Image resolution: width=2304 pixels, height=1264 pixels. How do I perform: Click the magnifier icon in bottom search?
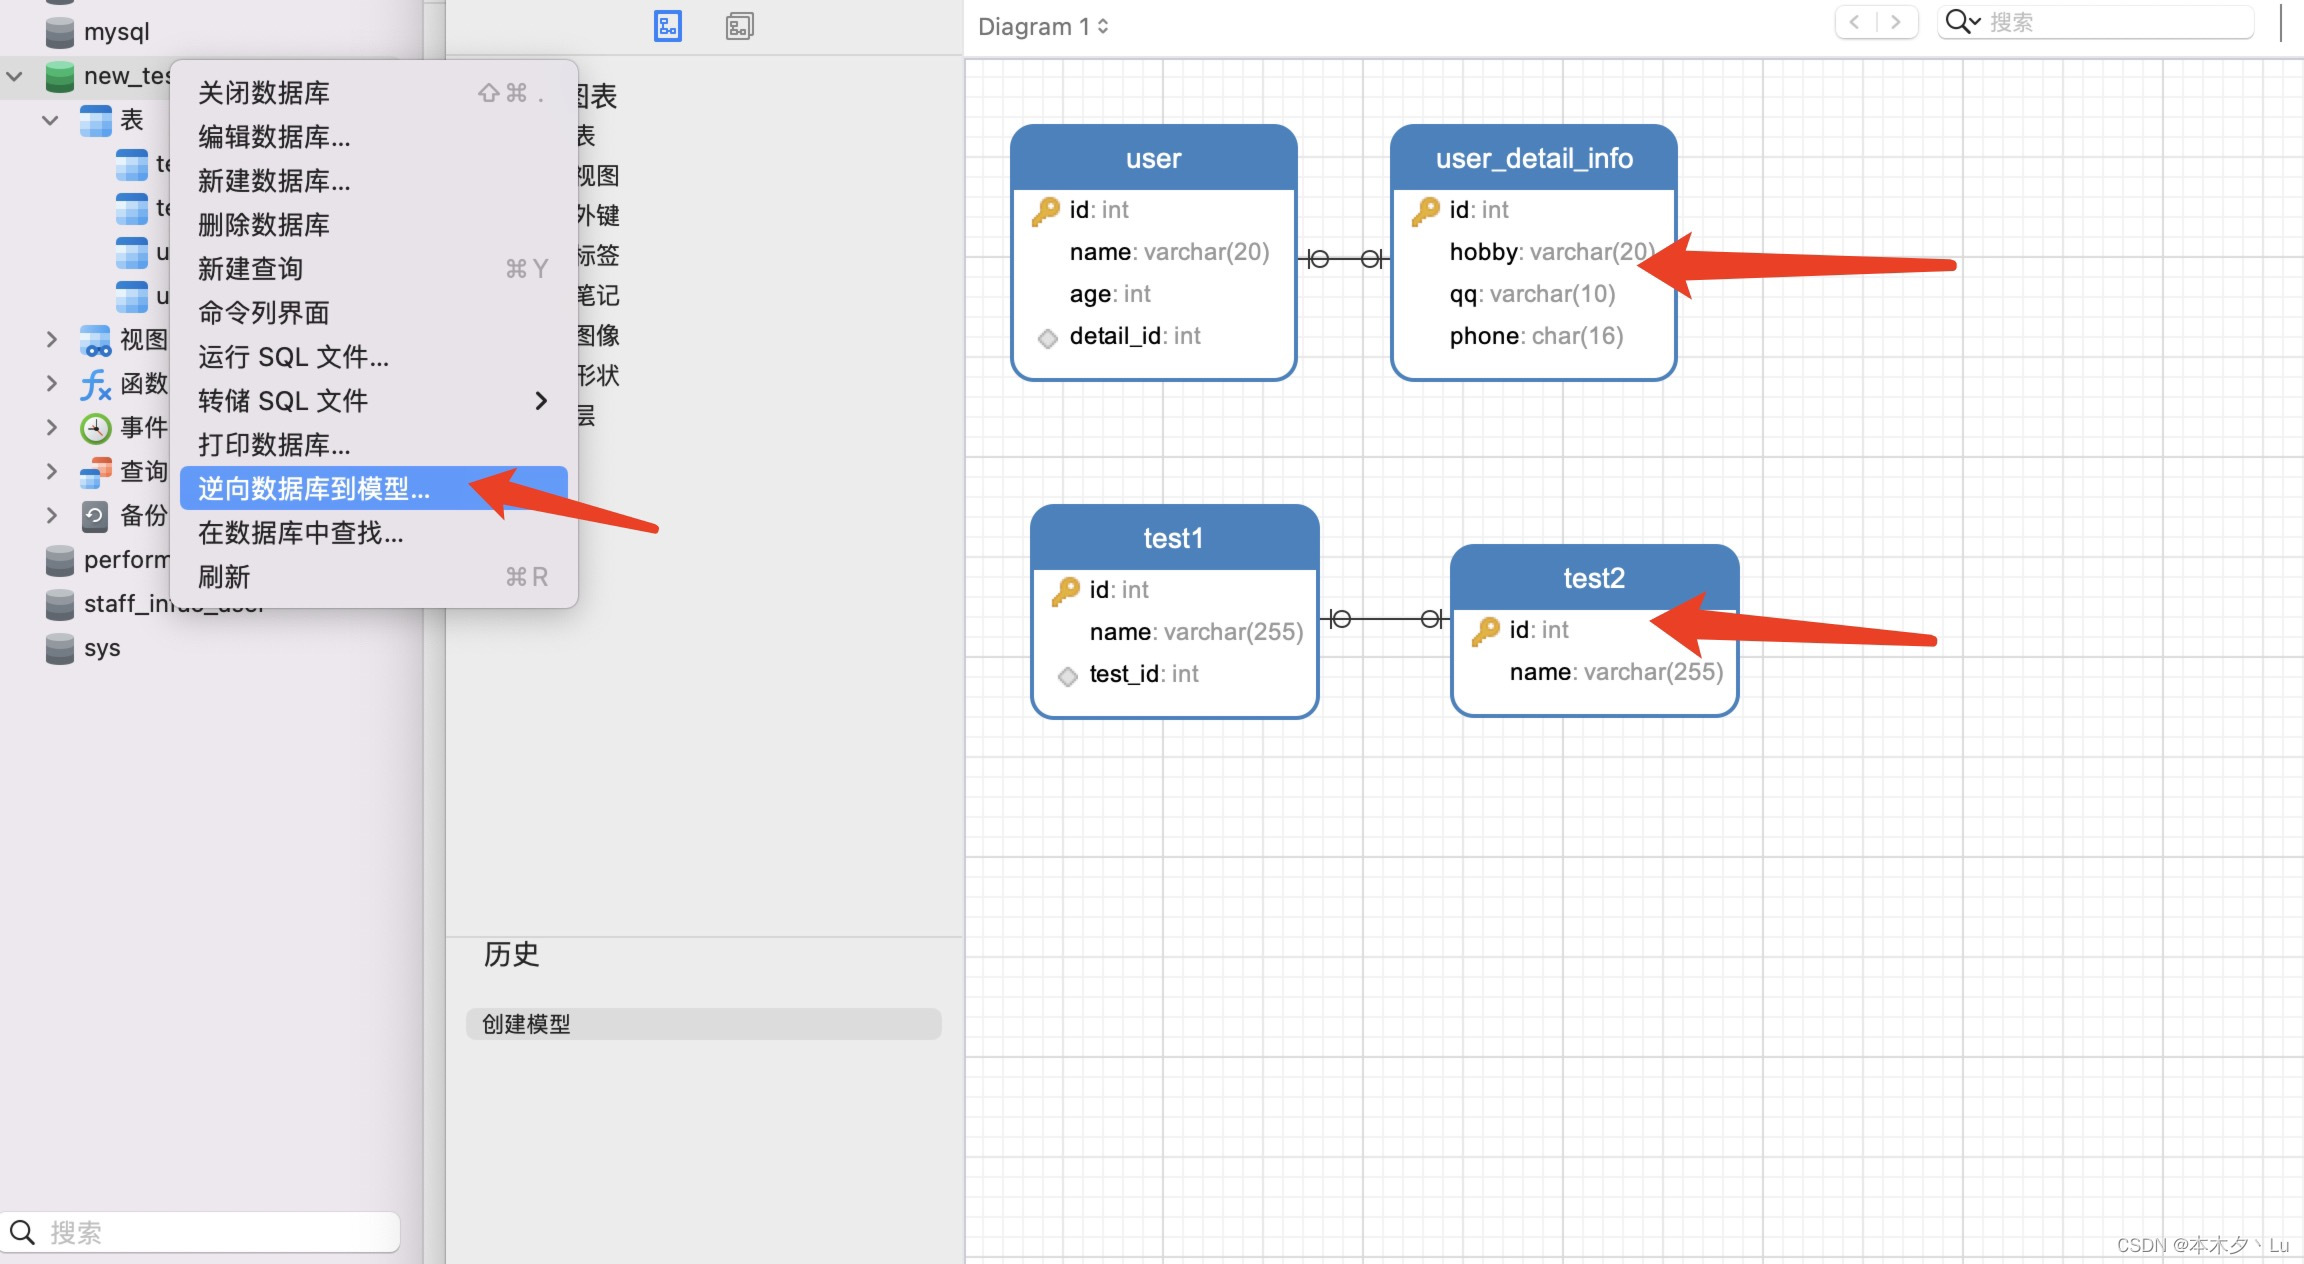[22, 1232]
